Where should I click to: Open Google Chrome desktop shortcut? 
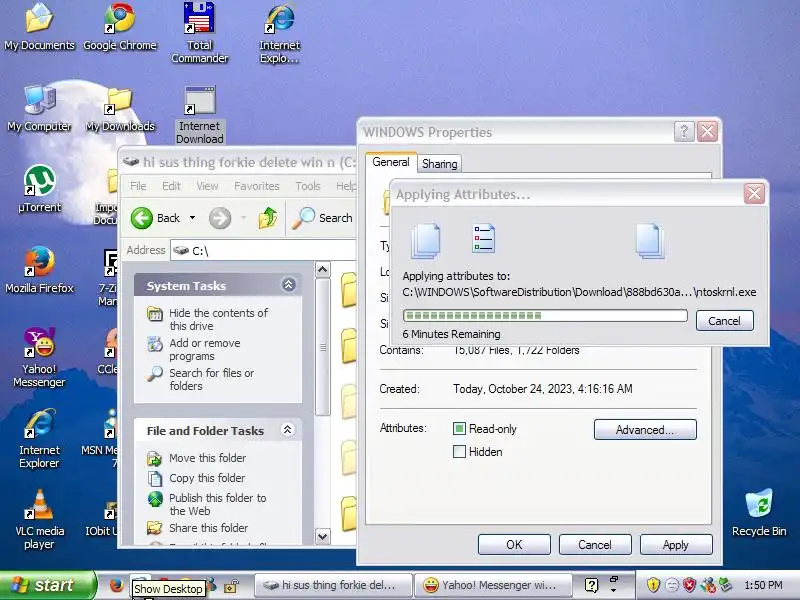[x=119, y=27]
